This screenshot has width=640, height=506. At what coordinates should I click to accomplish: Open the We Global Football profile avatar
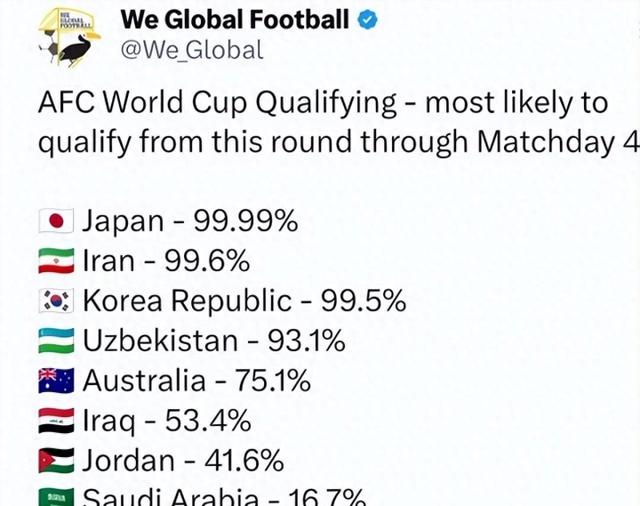pyautogui.click(x=69, y=37)
